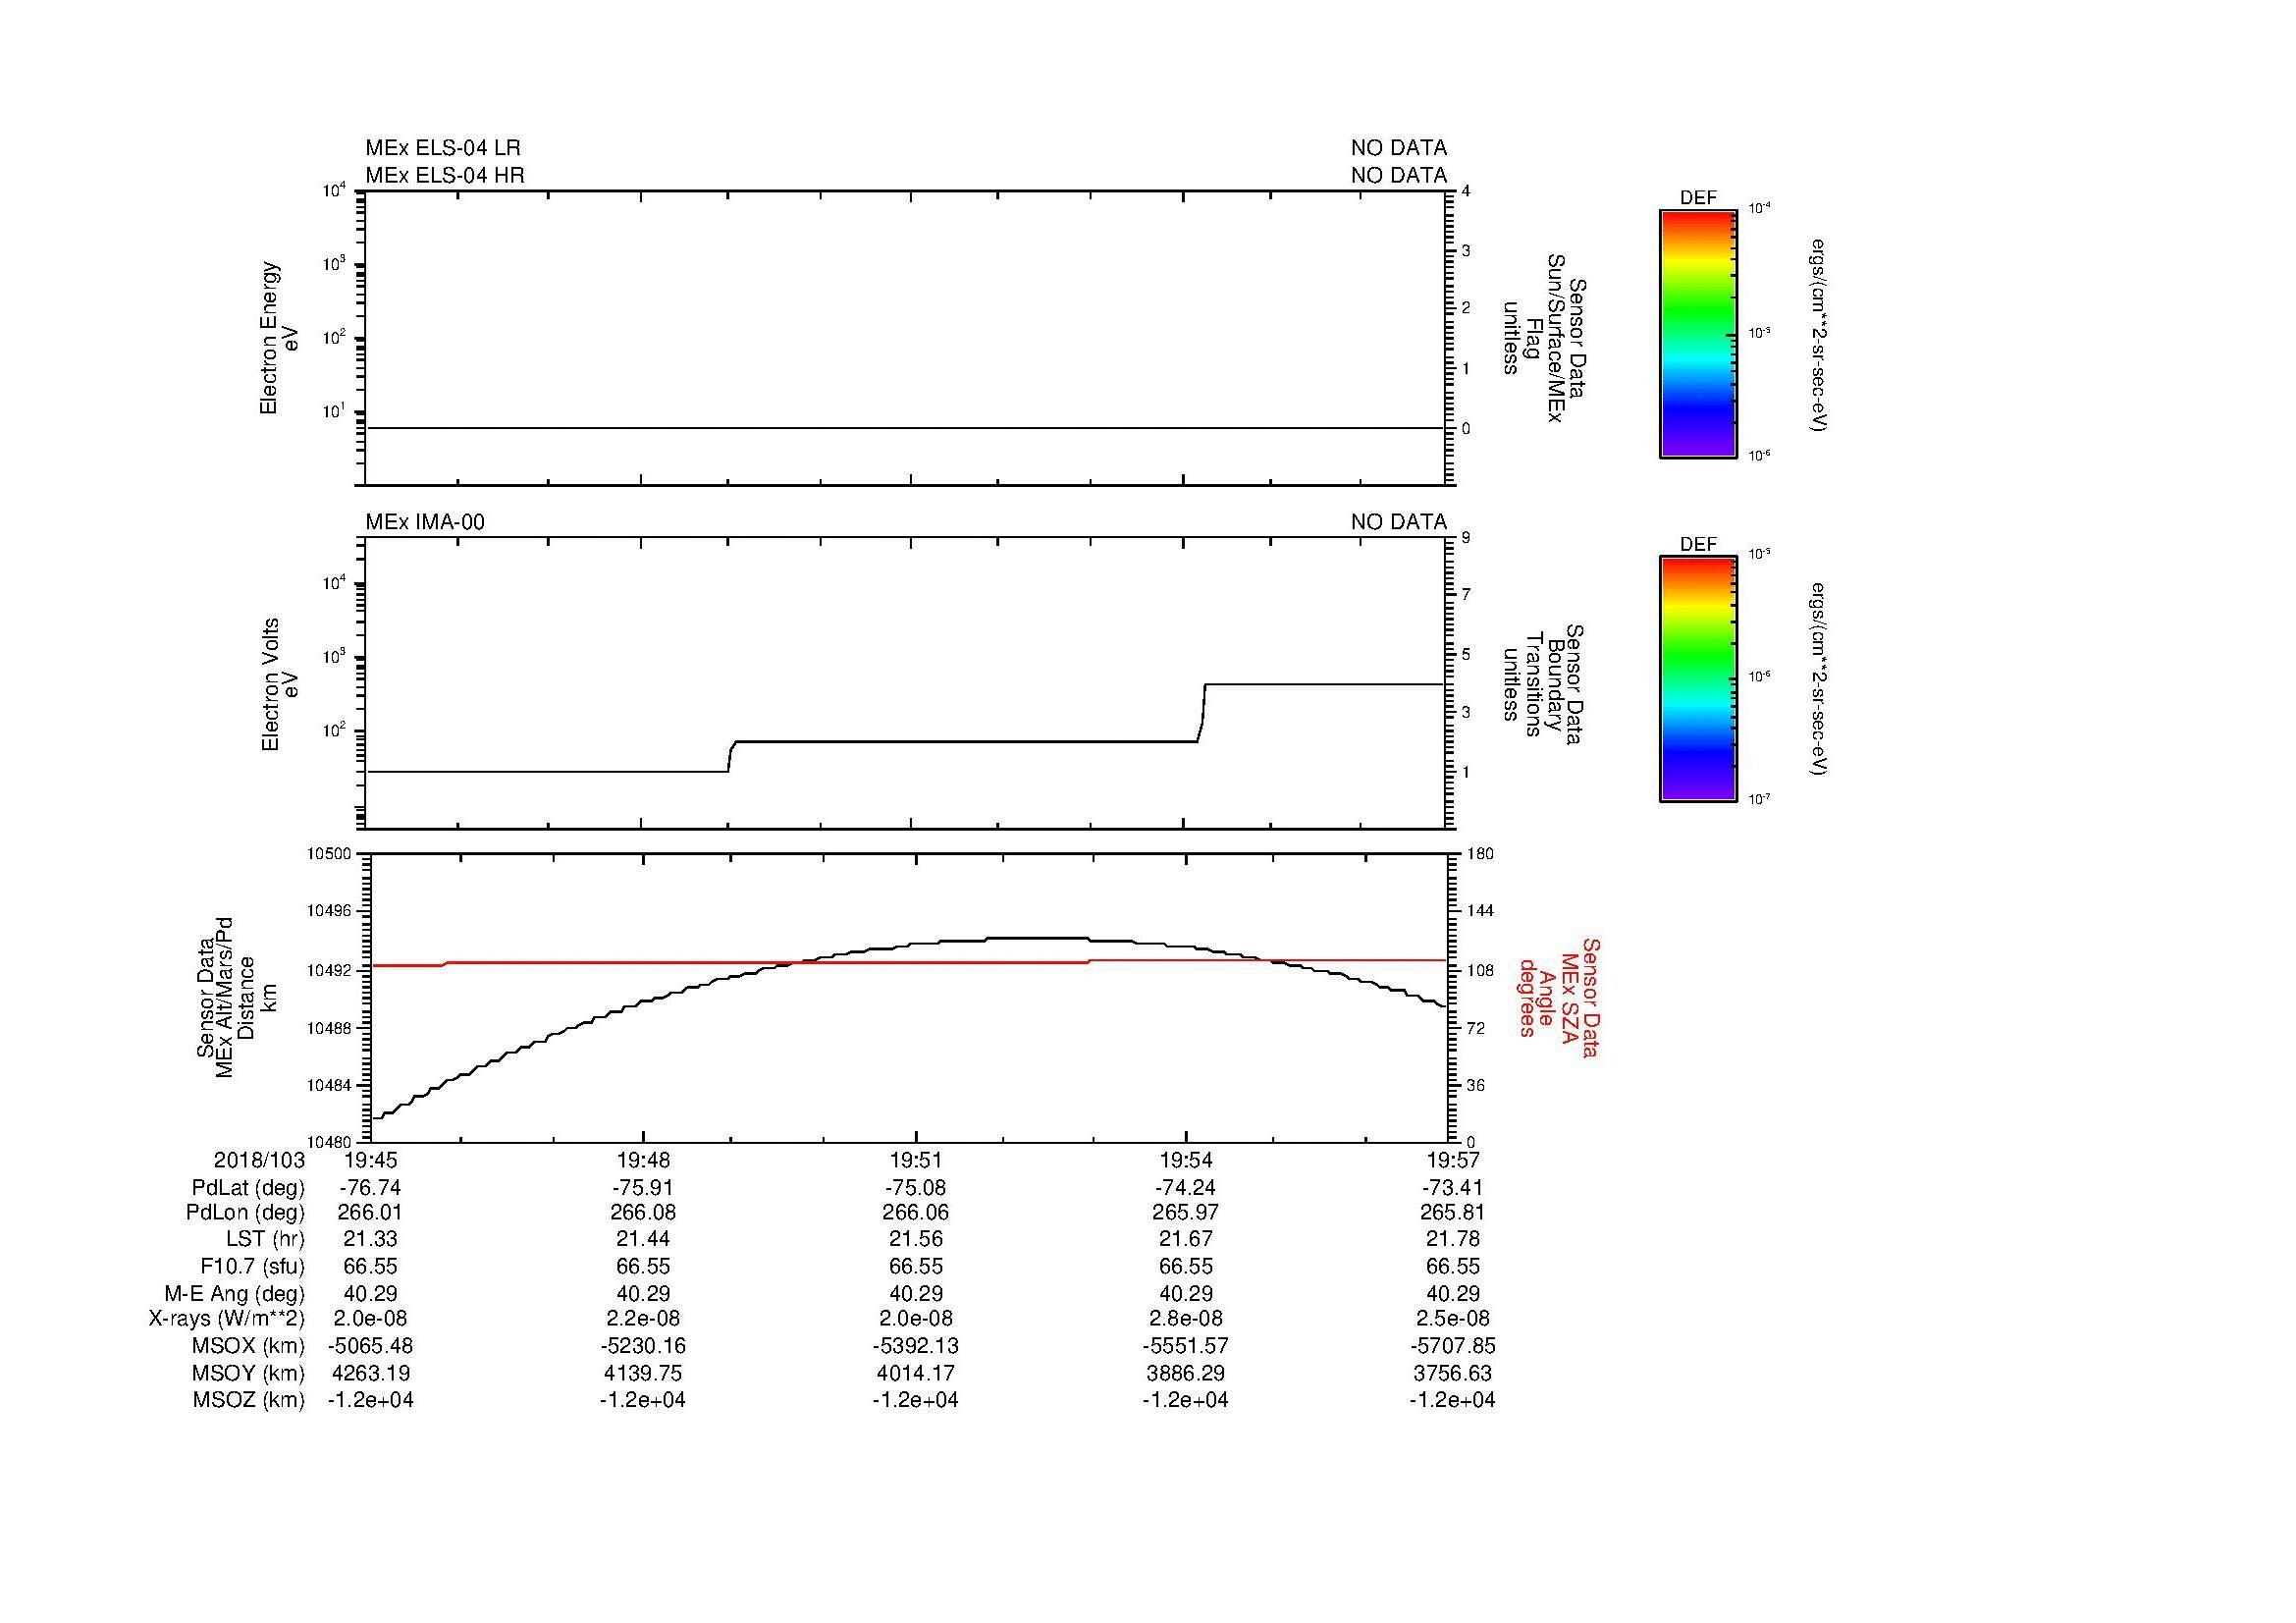Click the ergs unit label beside lower color bar
This screenshot has height=1623, width=2296.
pyautogui.click(x=1818, y=679)
